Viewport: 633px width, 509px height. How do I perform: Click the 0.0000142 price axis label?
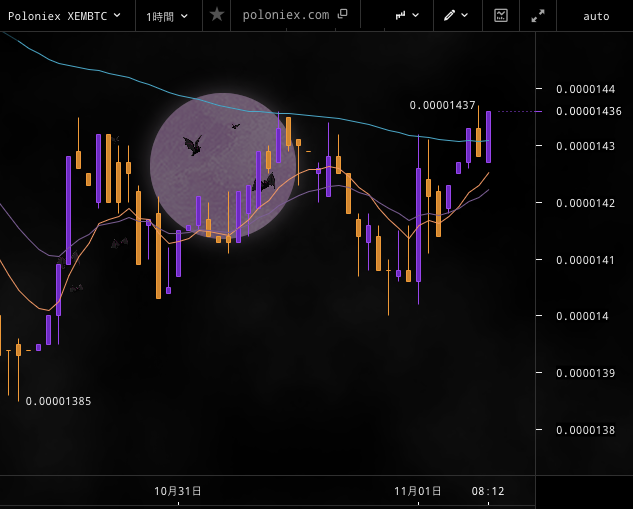[585, 203]
